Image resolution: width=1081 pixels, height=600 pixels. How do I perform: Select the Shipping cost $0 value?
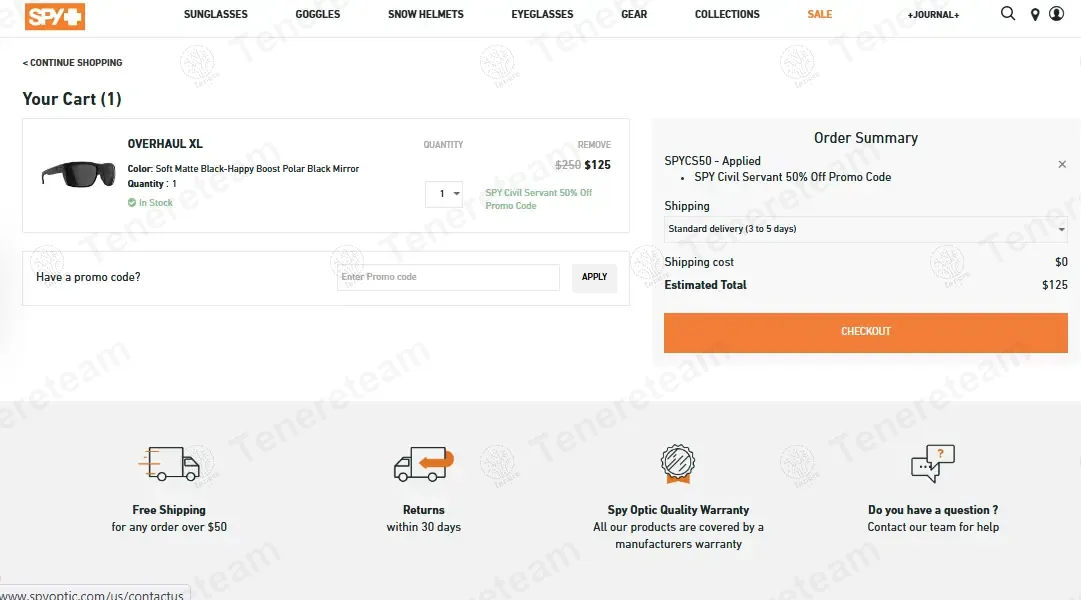pos(1061,262)
